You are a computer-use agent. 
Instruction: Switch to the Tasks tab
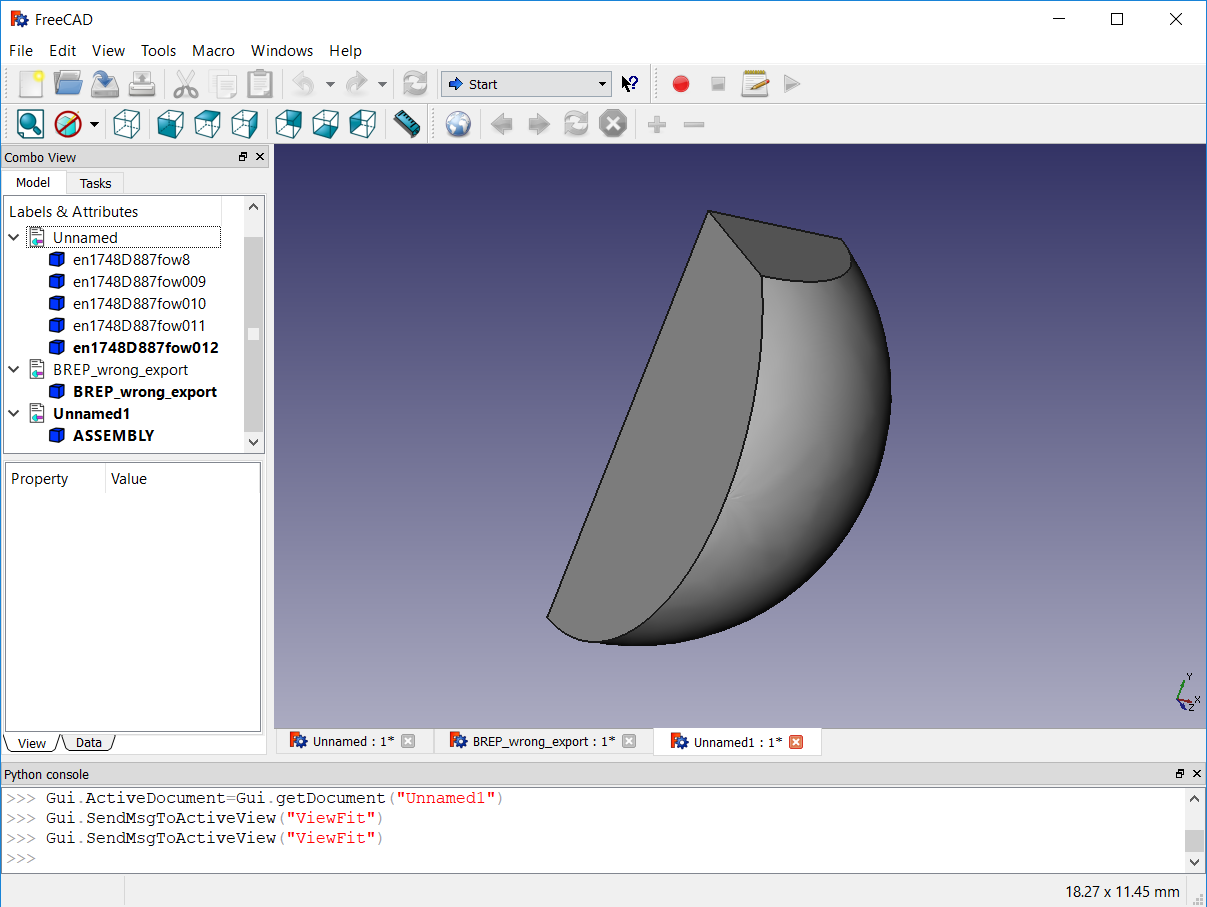[96, 183]
